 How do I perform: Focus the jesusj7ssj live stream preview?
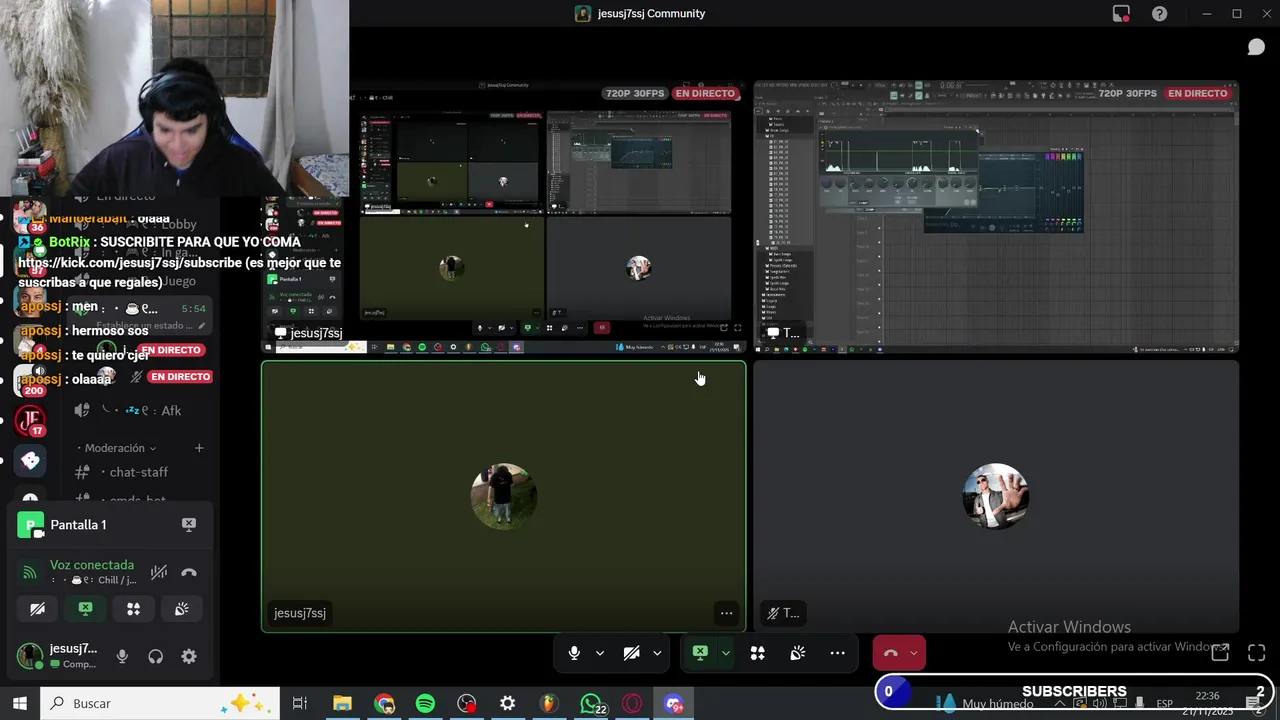503,217
